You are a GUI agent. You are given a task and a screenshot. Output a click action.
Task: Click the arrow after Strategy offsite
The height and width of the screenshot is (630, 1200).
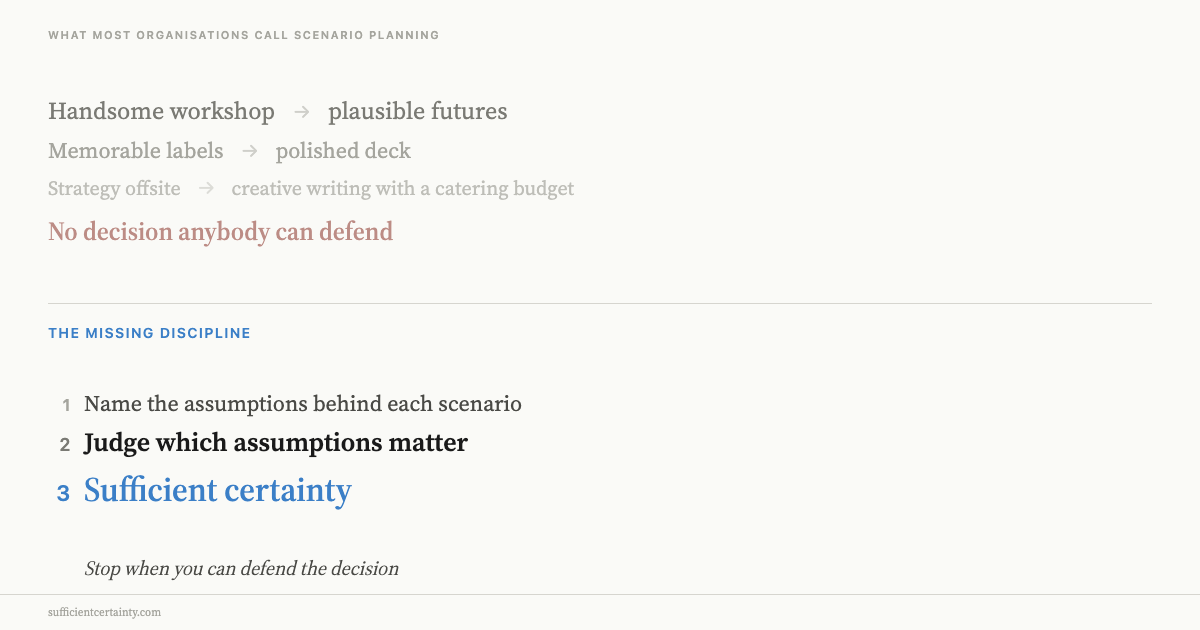pos(206,188)
